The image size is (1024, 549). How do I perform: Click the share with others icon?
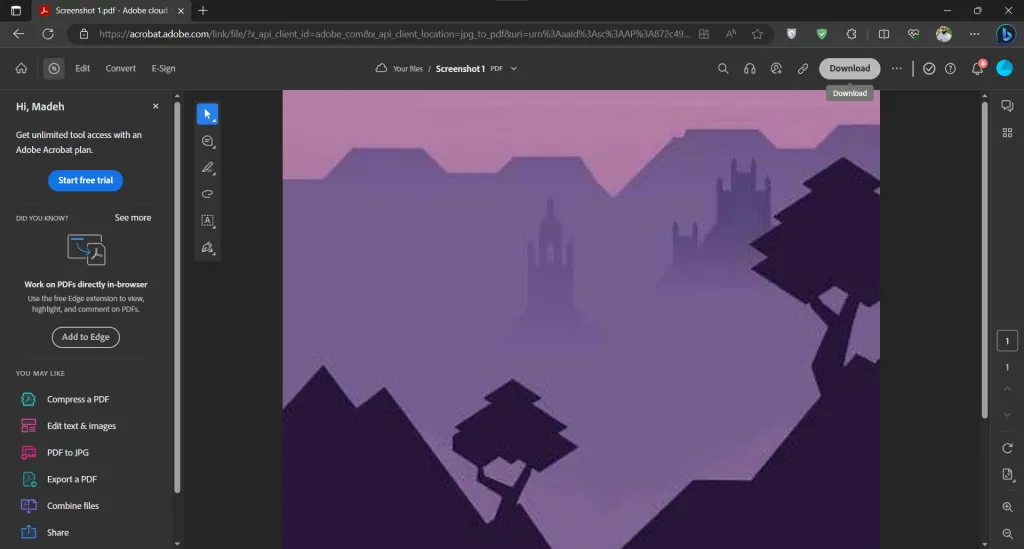pyautogui.click(x=776, y=69)
